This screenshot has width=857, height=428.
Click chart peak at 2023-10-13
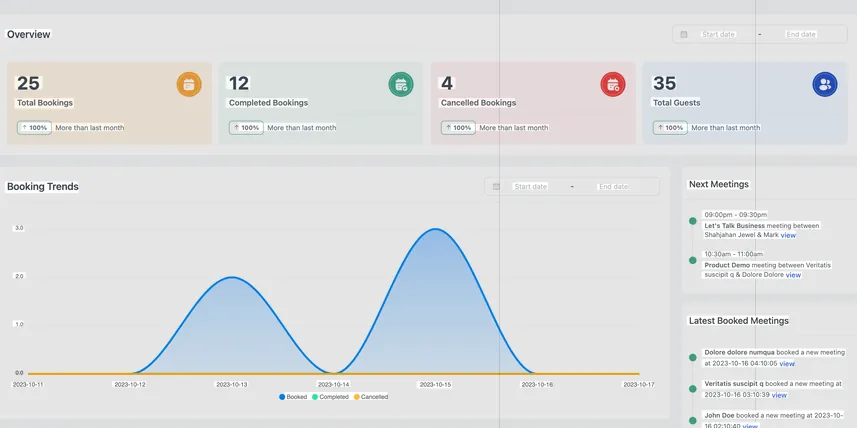click(x=232, y=277)
